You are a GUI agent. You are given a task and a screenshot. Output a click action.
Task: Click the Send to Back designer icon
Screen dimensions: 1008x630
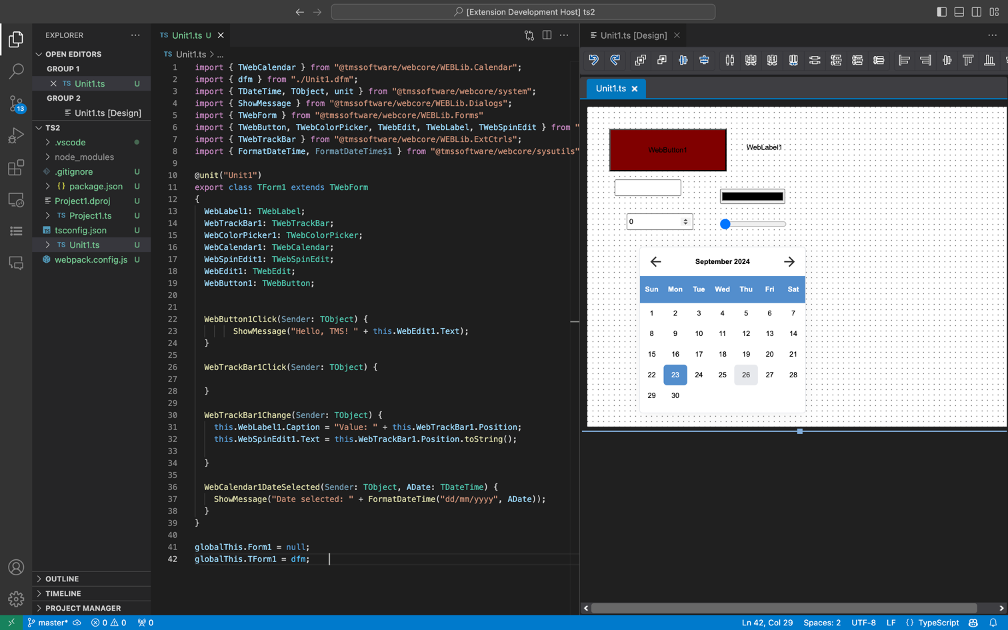pyautogui.click(x=662, y=60)
